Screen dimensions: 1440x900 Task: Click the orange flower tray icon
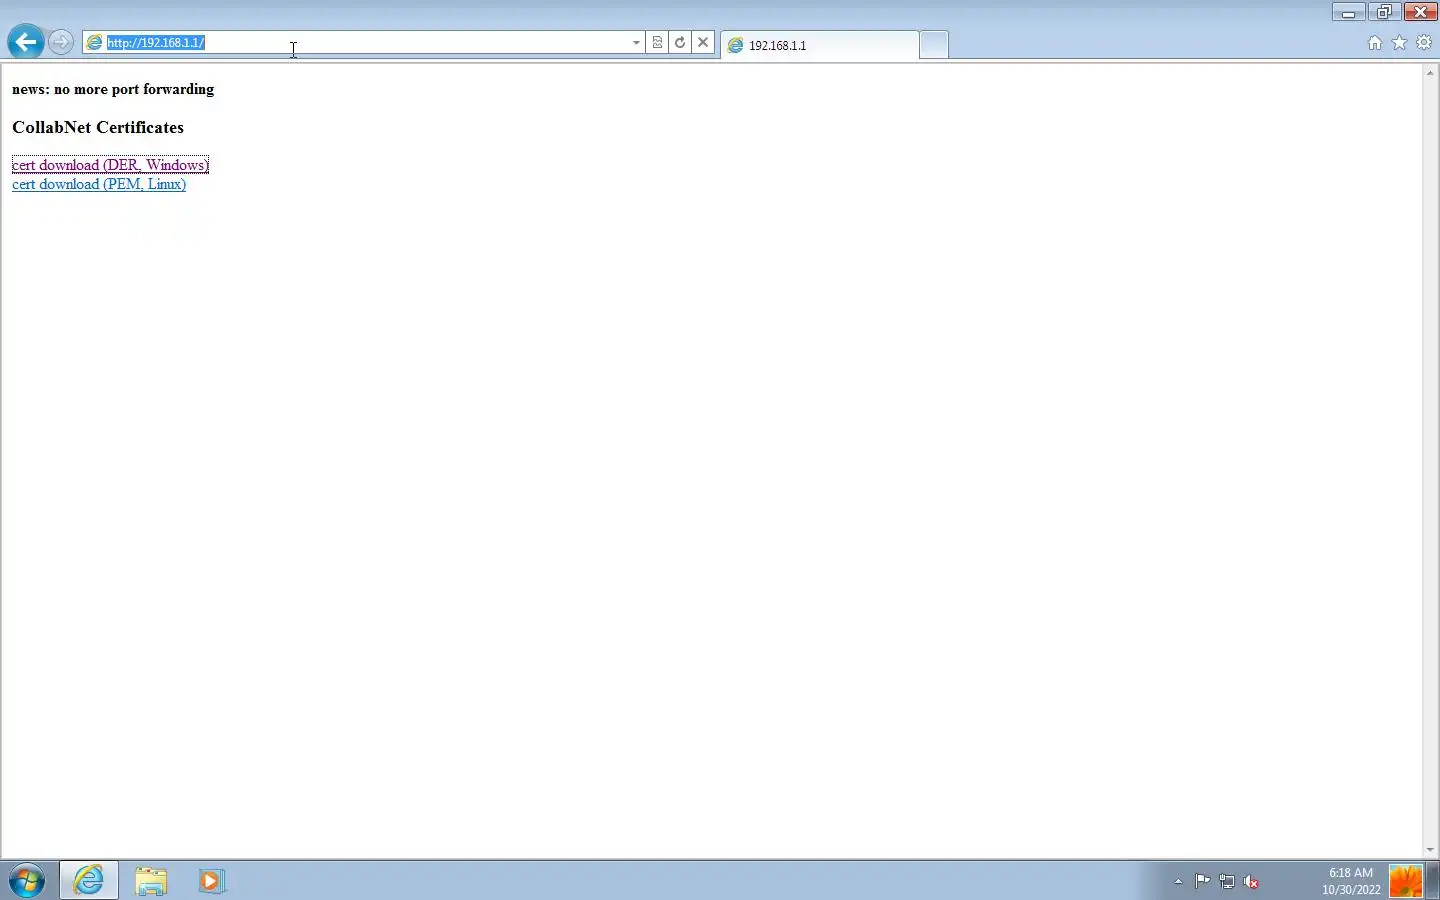pos(1406,881)
